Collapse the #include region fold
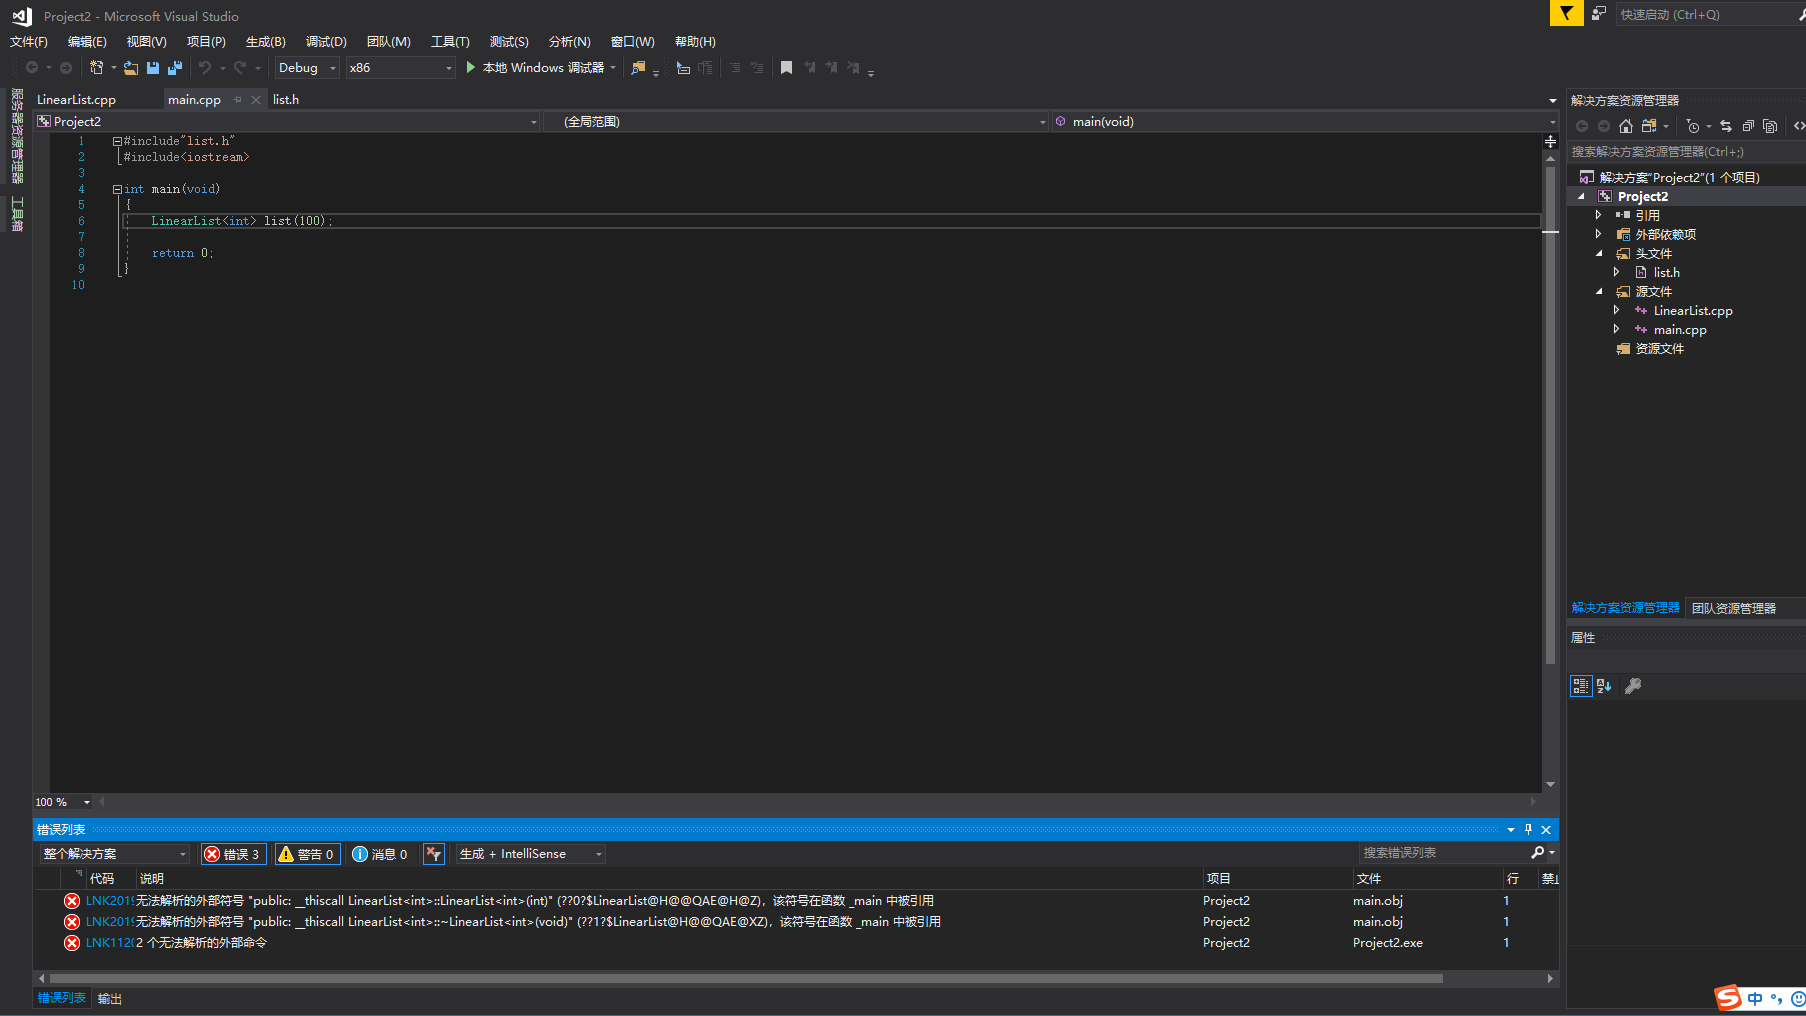Image resolution: width=1806 pixels, height=1016 pixels. point(117,141)
